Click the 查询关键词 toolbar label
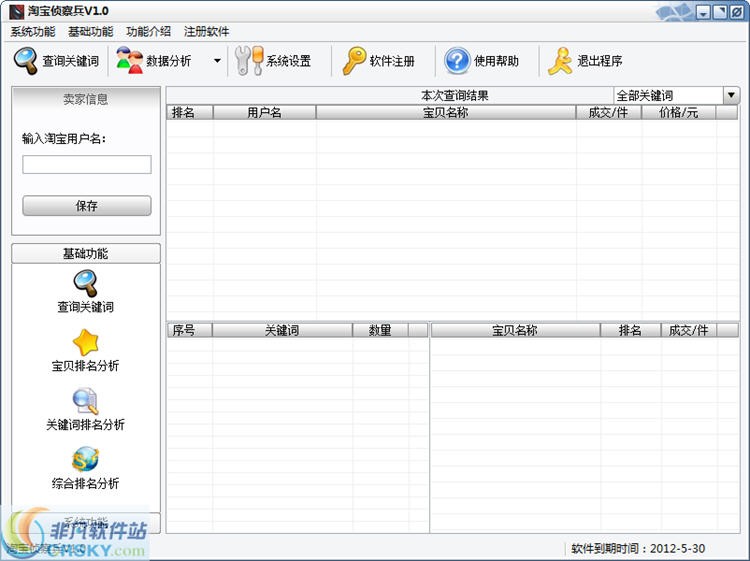The width and height of the screenshot is (750, 561). coord(71,61)
